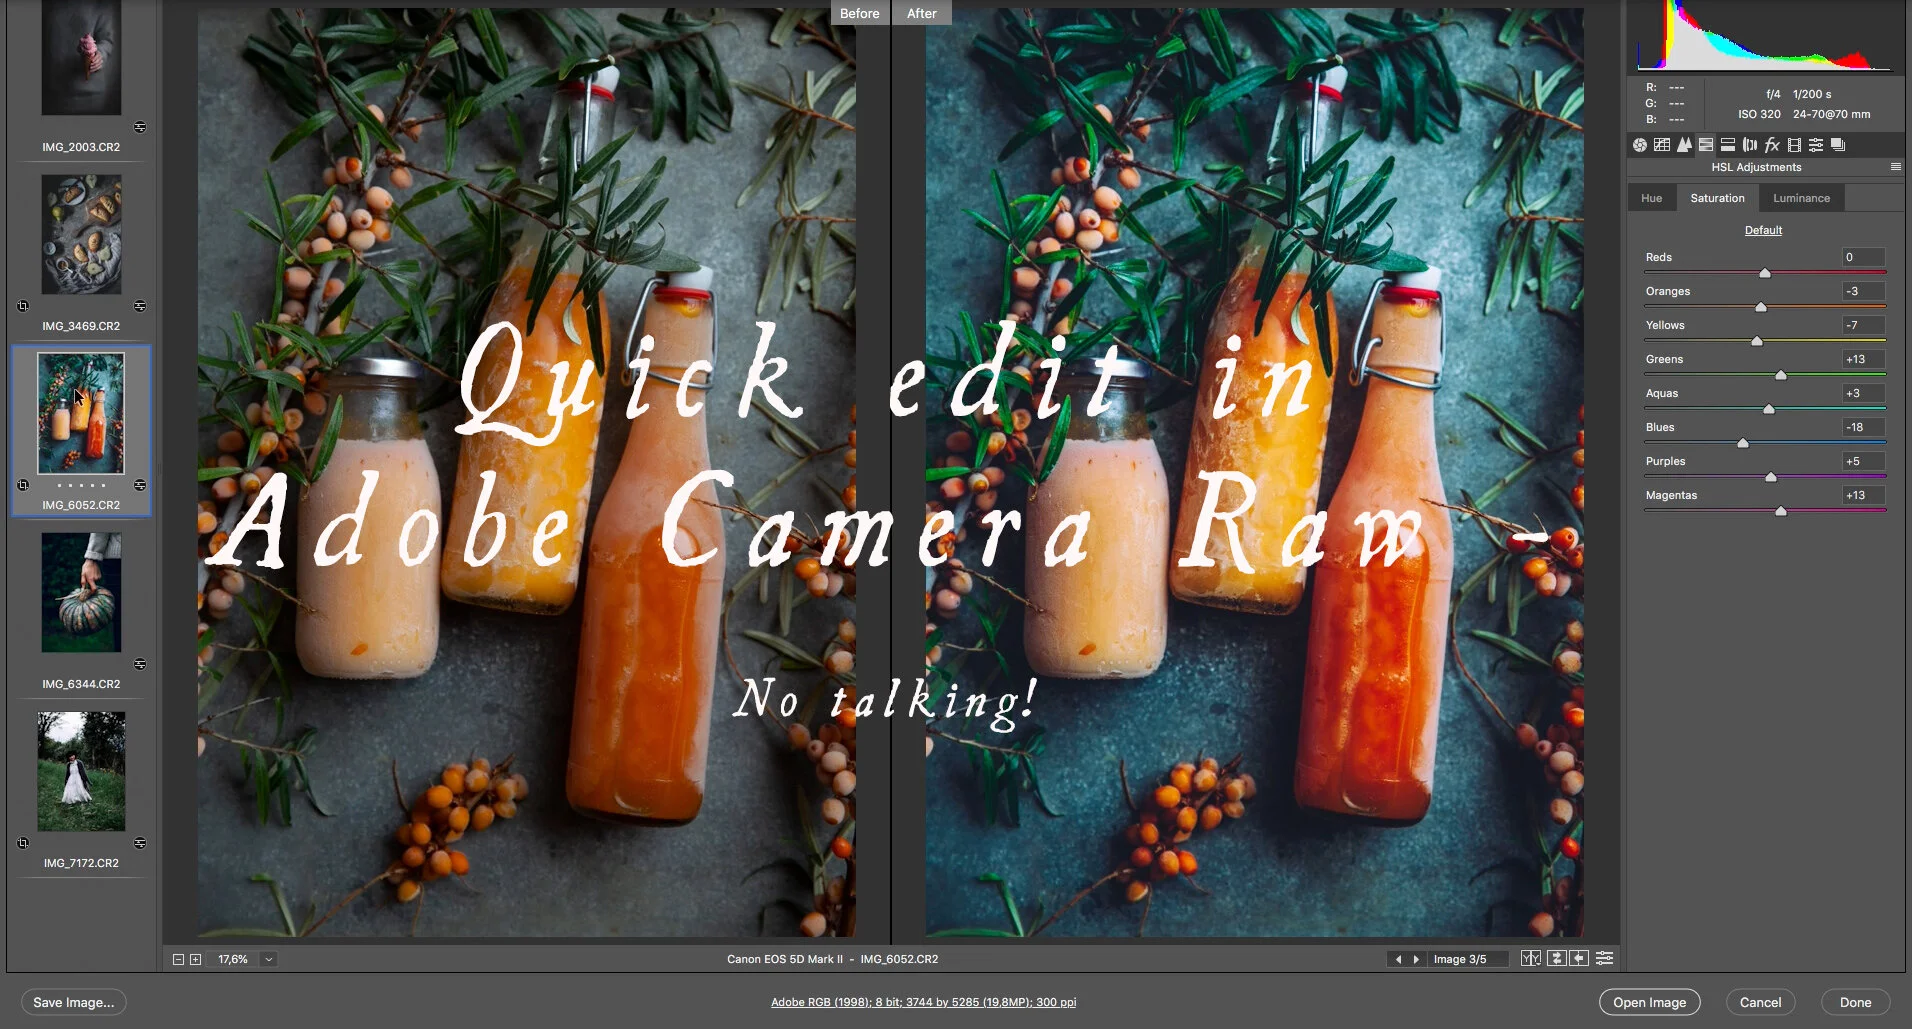The image size is (1912, 1029).
Task: Click the Default link in HSL
Action: 1763,230
